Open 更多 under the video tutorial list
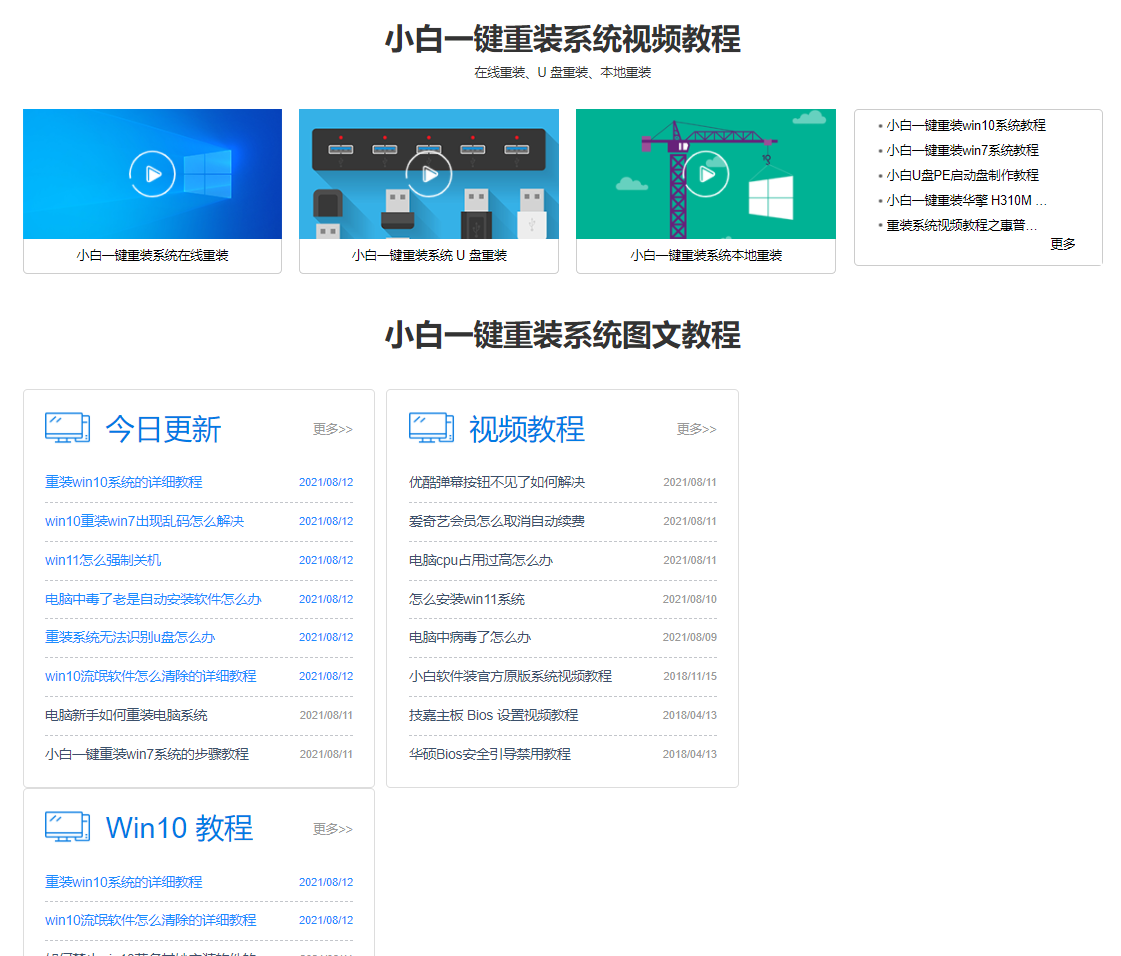The image size is (1121, 956). (1062, 244)
